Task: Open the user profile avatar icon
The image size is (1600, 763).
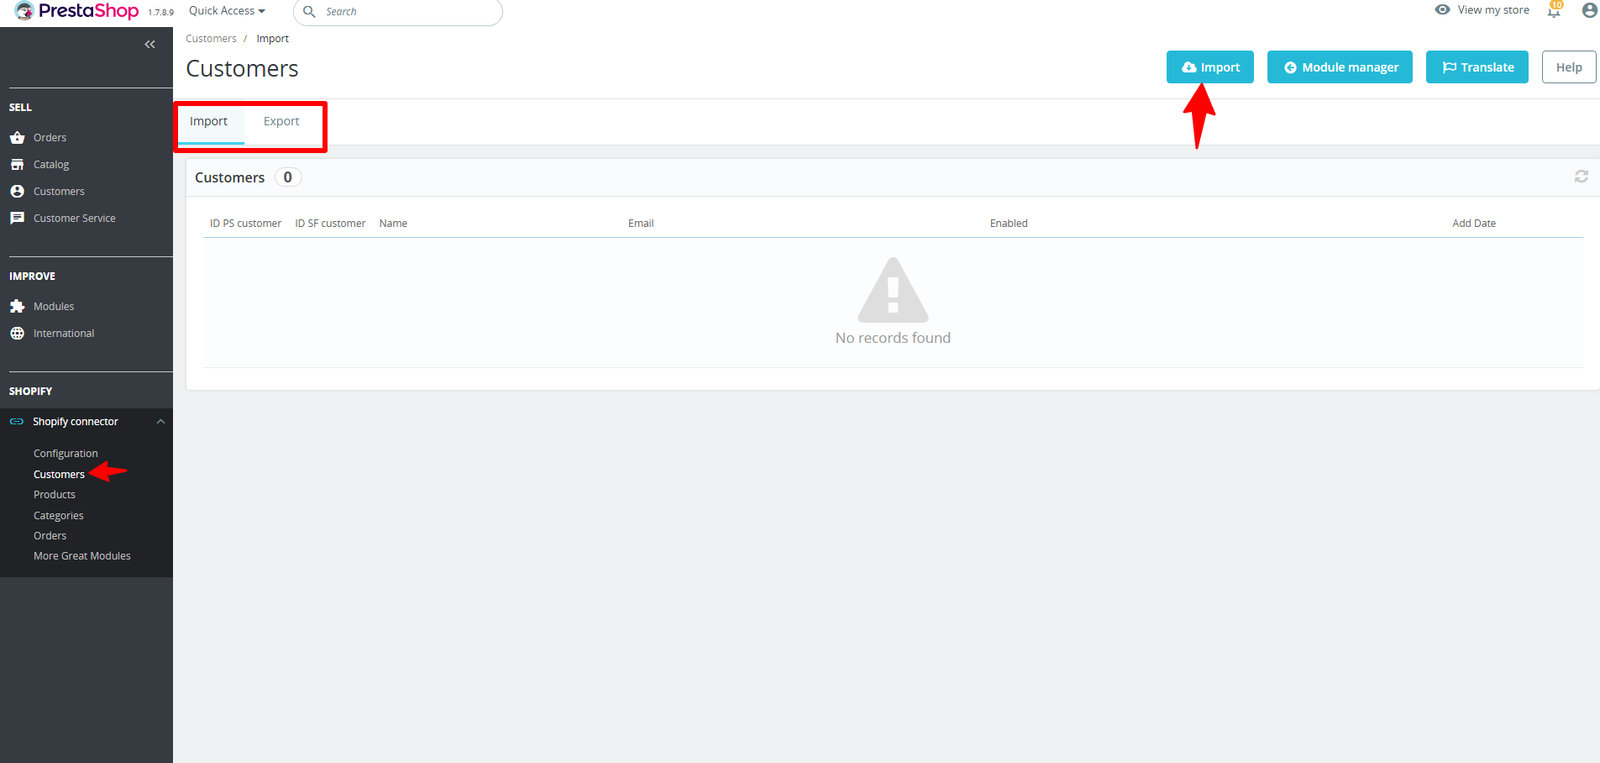Action: (1589, 10)
